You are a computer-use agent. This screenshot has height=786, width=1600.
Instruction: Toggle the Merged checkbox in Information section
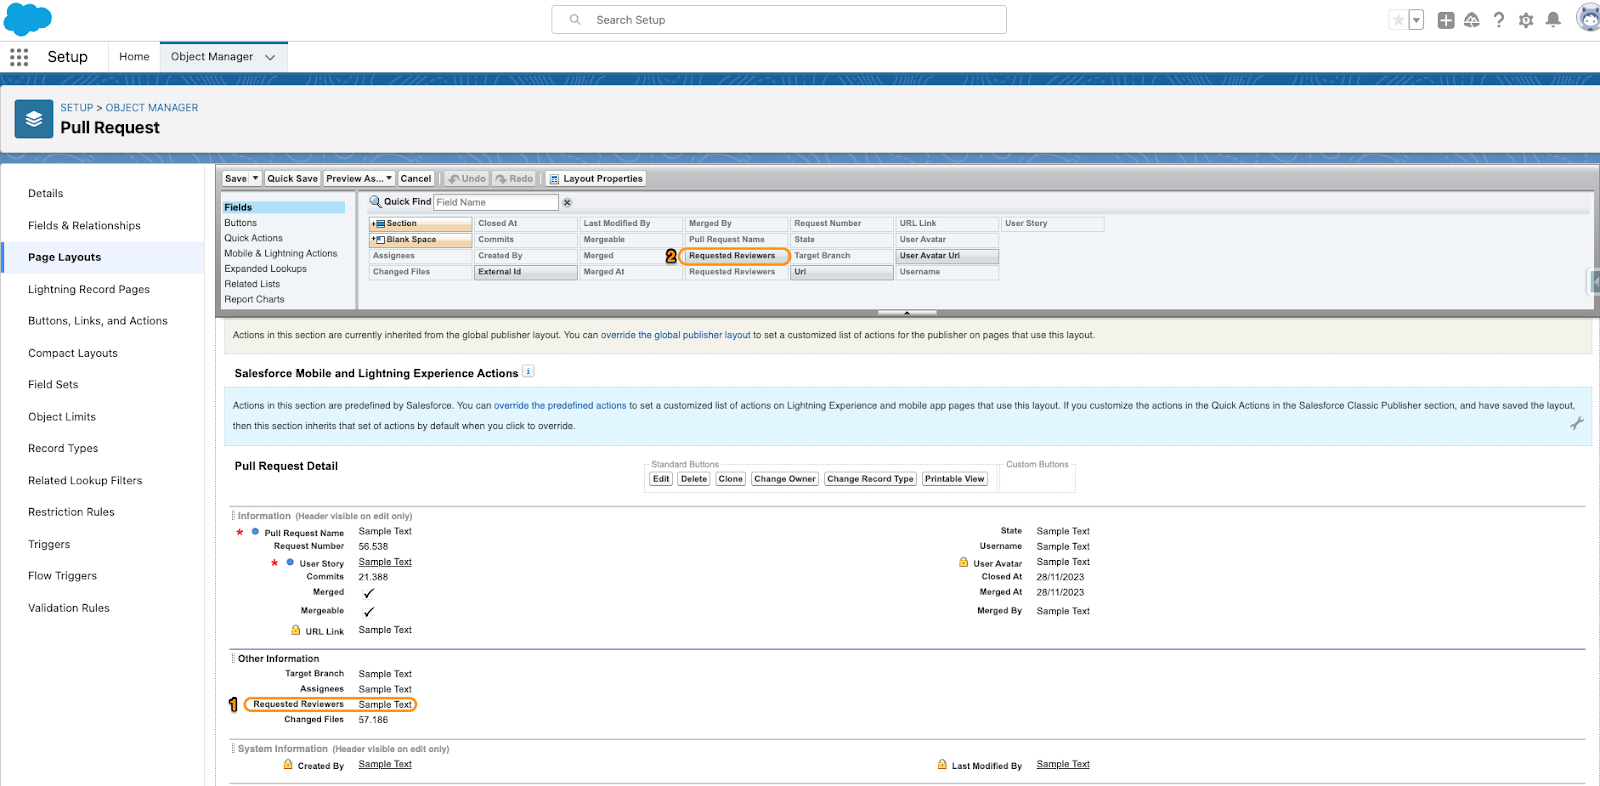click(x=368, y=593)
